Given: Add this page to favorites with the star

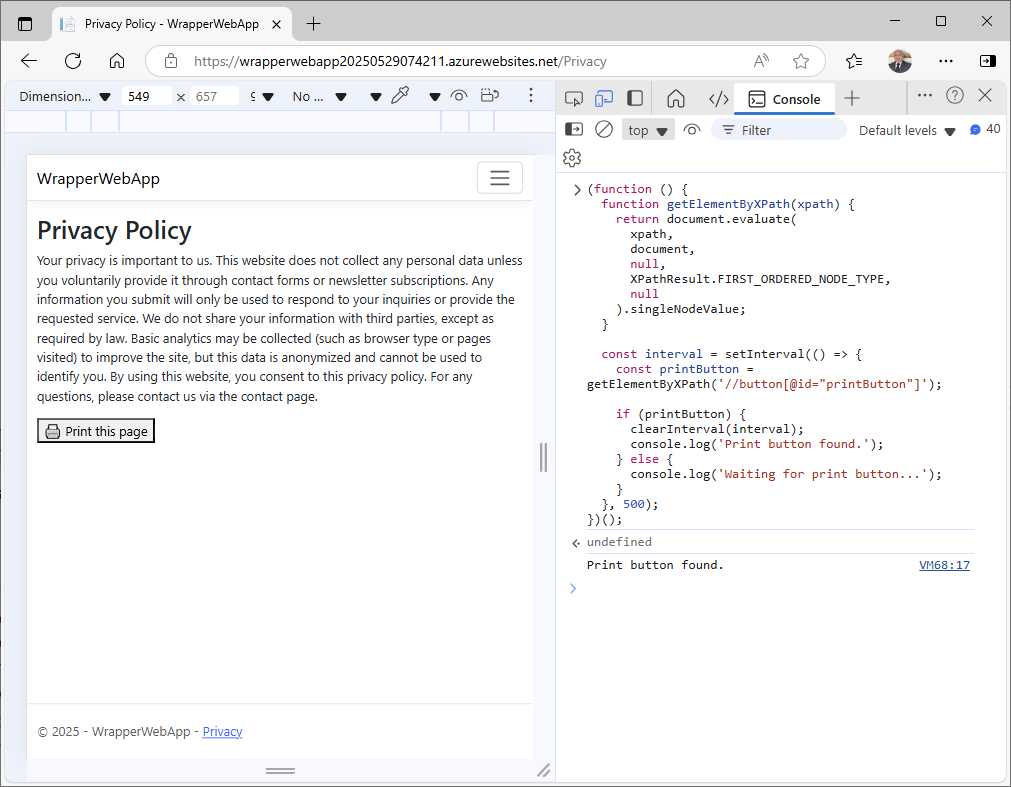Looking at the screenshot, I should (x=801, y=61).
